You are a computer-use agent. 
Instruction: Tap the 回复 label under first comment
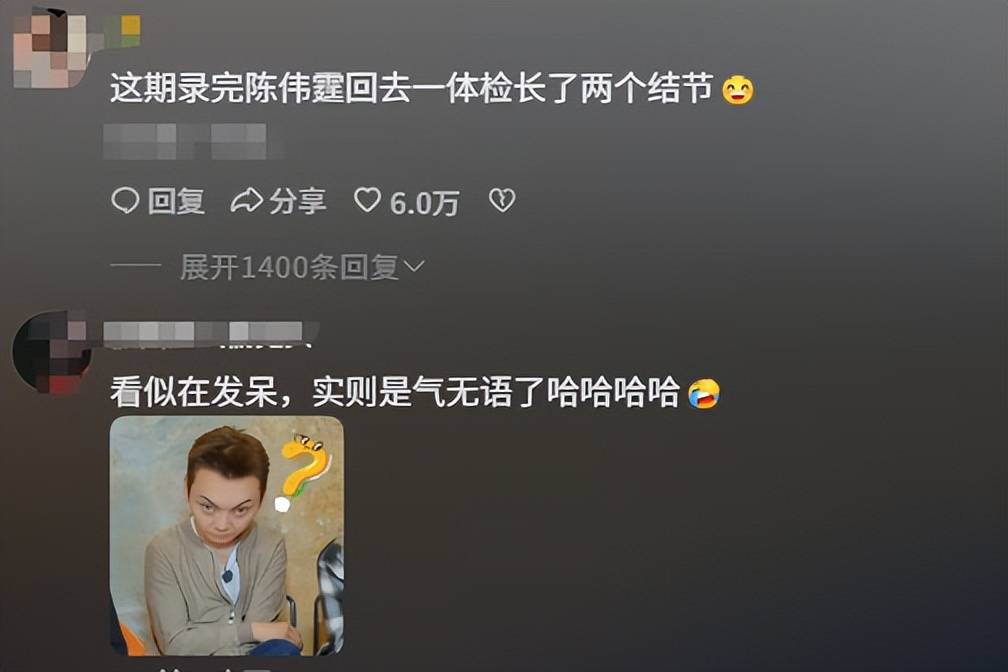pyautogui.click(x=176, y=202)
